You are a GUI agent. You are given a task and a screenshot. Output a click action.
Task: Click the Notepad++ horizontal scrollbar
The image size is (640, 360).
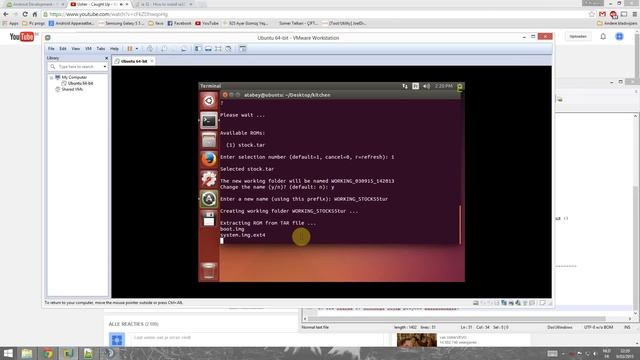457,319
